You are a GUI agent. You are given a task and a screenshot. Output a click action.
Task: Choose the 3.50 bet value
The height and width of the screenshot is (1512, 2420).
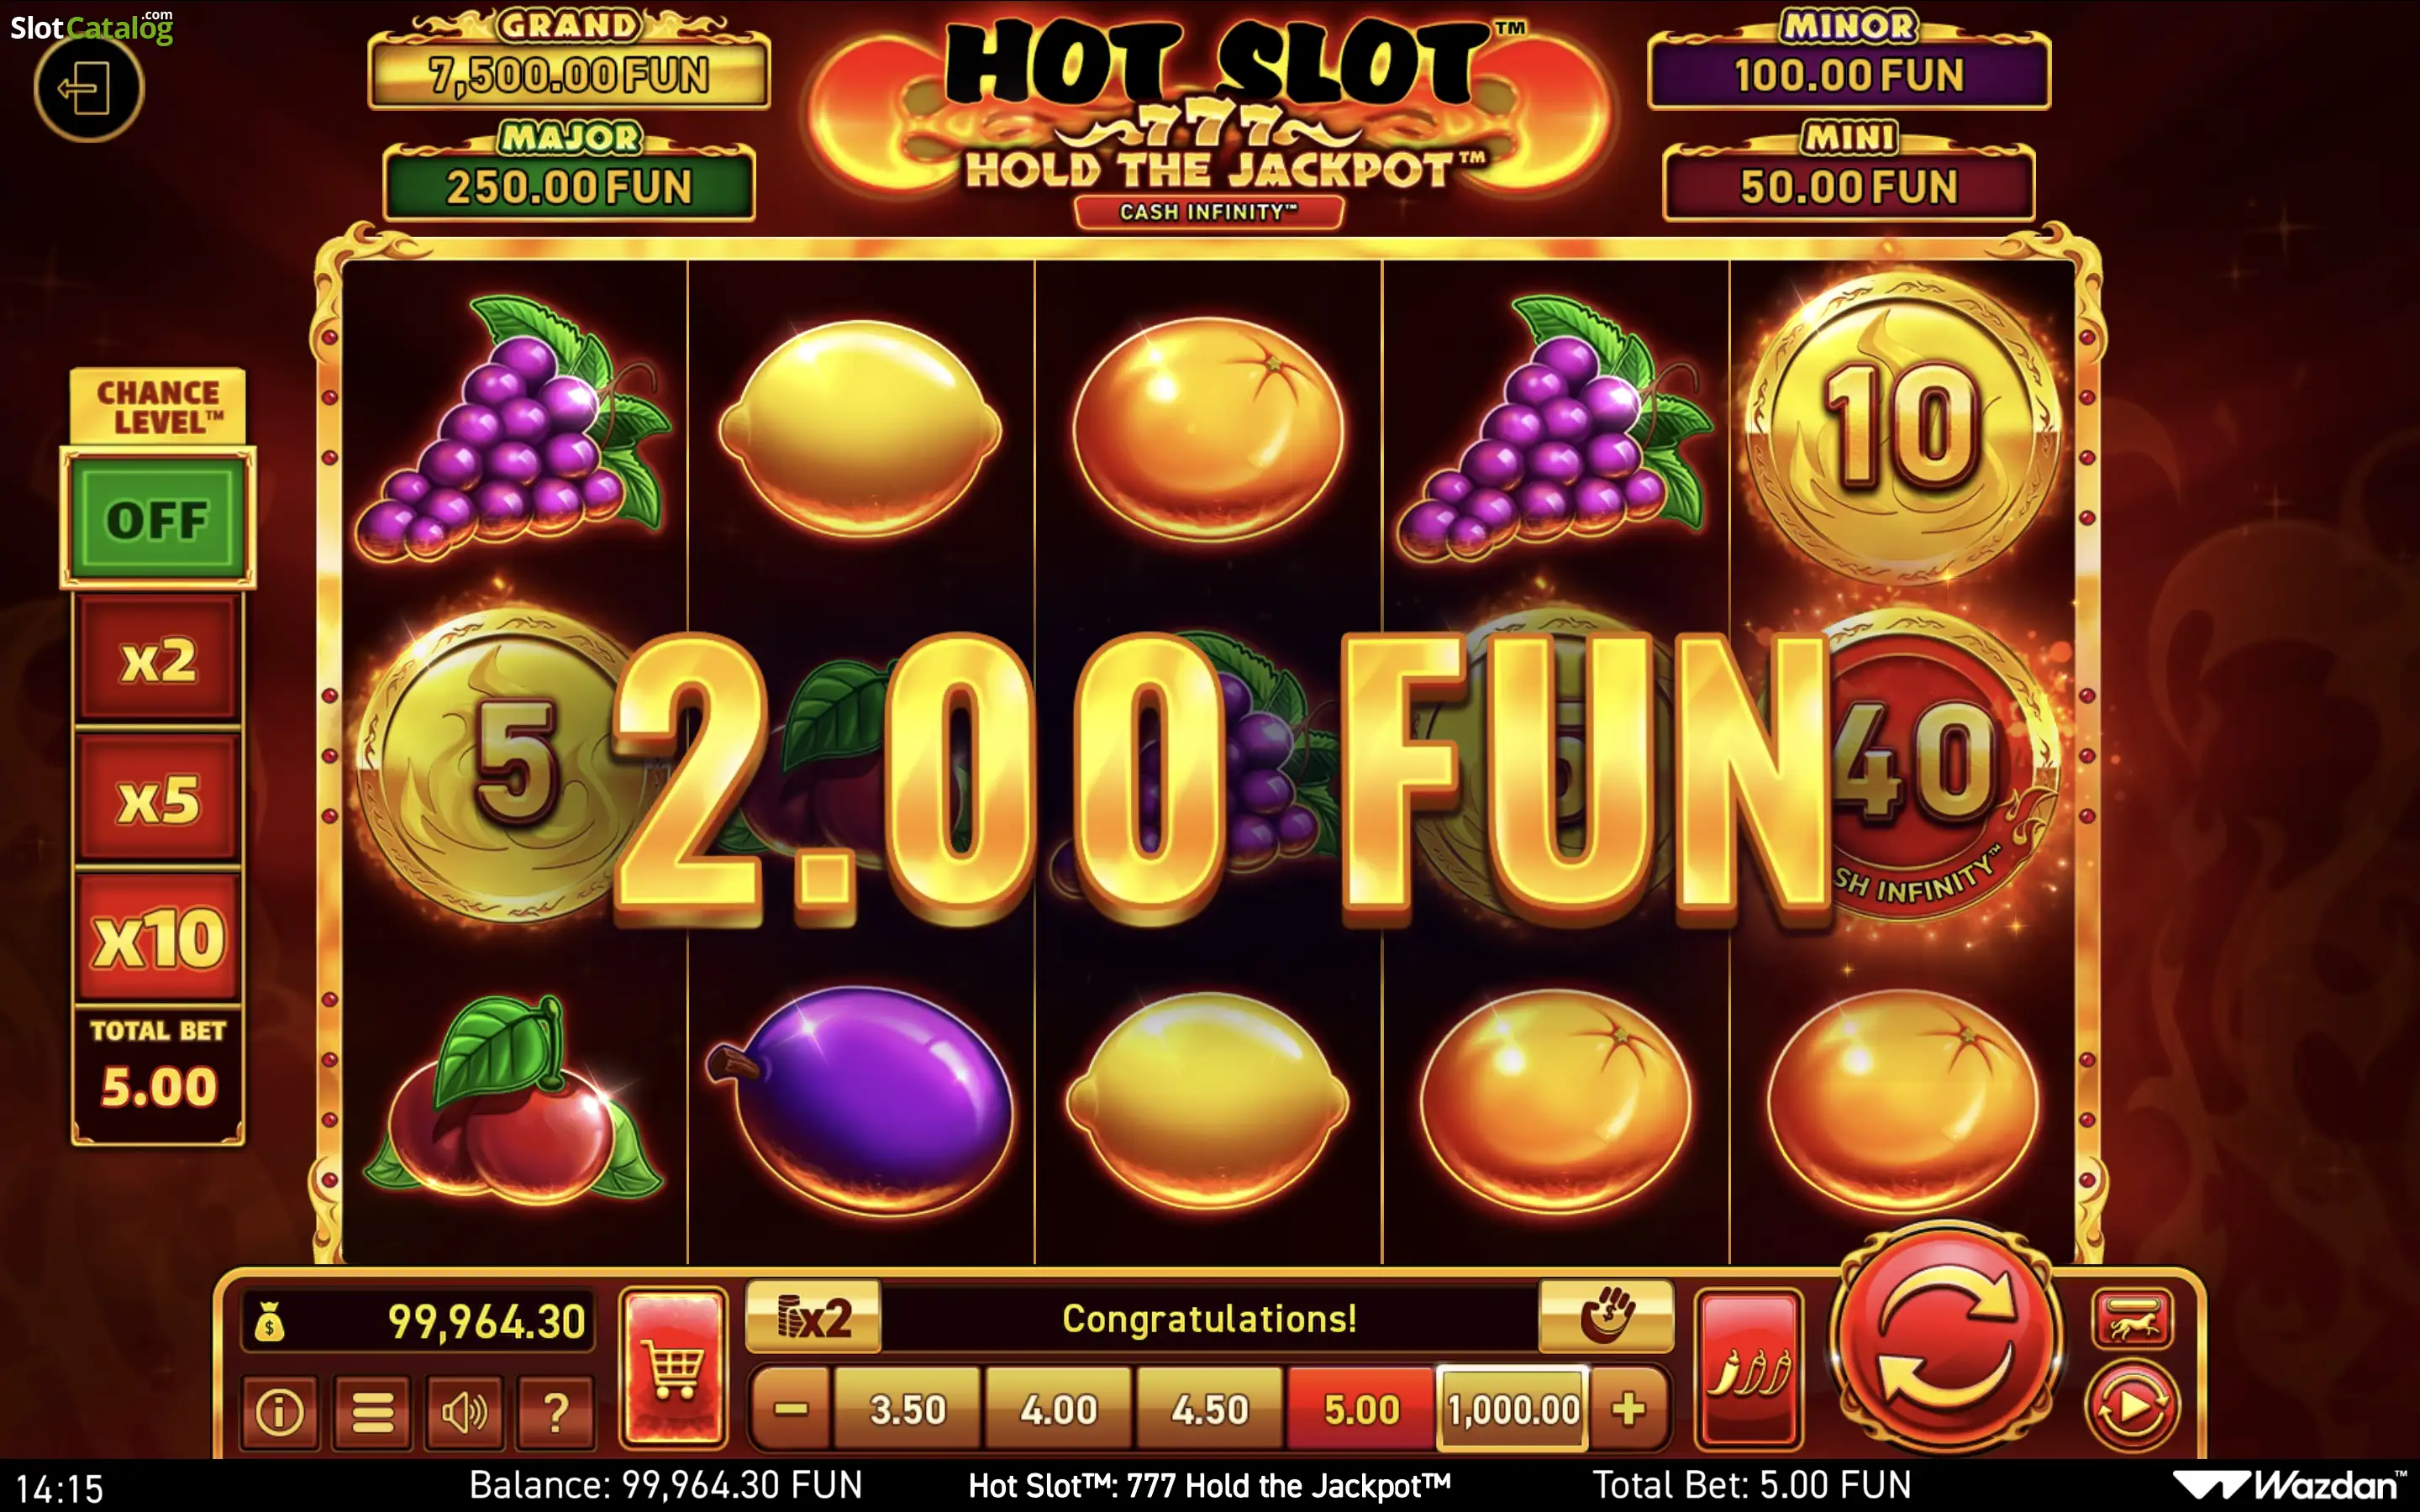pos(907,1409)
